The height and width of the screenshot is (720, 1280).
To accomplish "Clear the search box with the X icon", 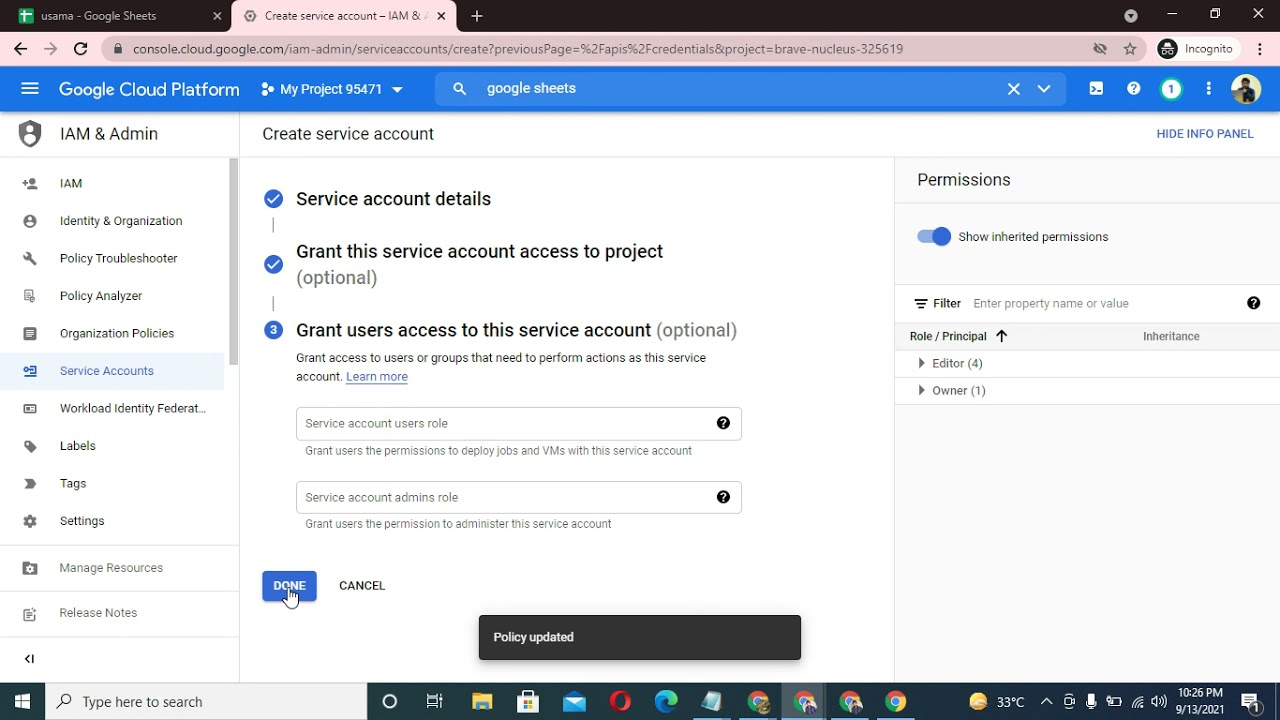I will click(1013, 89).
